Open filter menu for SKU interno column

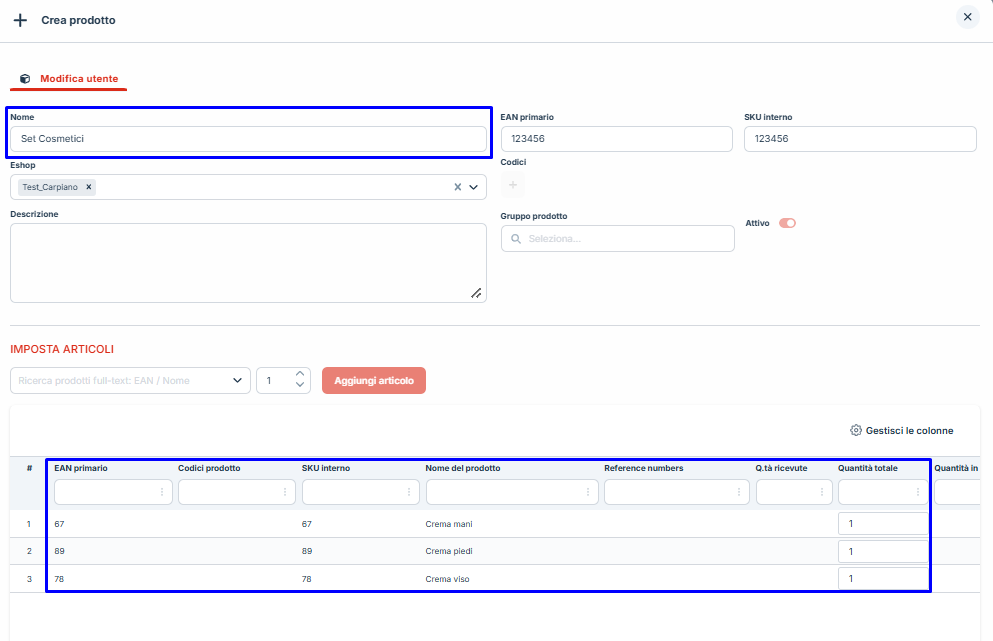coord(409,492)
